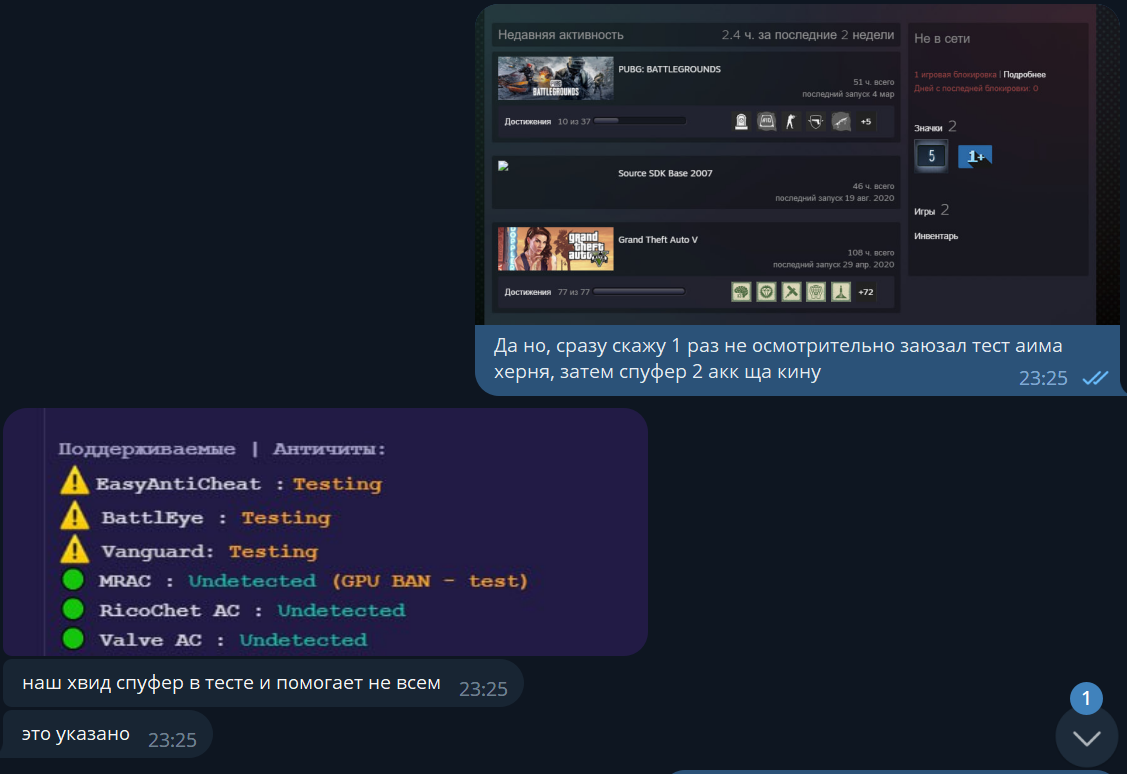Viewport: 1127px width, 774px height.
Task: Click the Игры section label
Action: pyautogui.click(x=924, y=211)
